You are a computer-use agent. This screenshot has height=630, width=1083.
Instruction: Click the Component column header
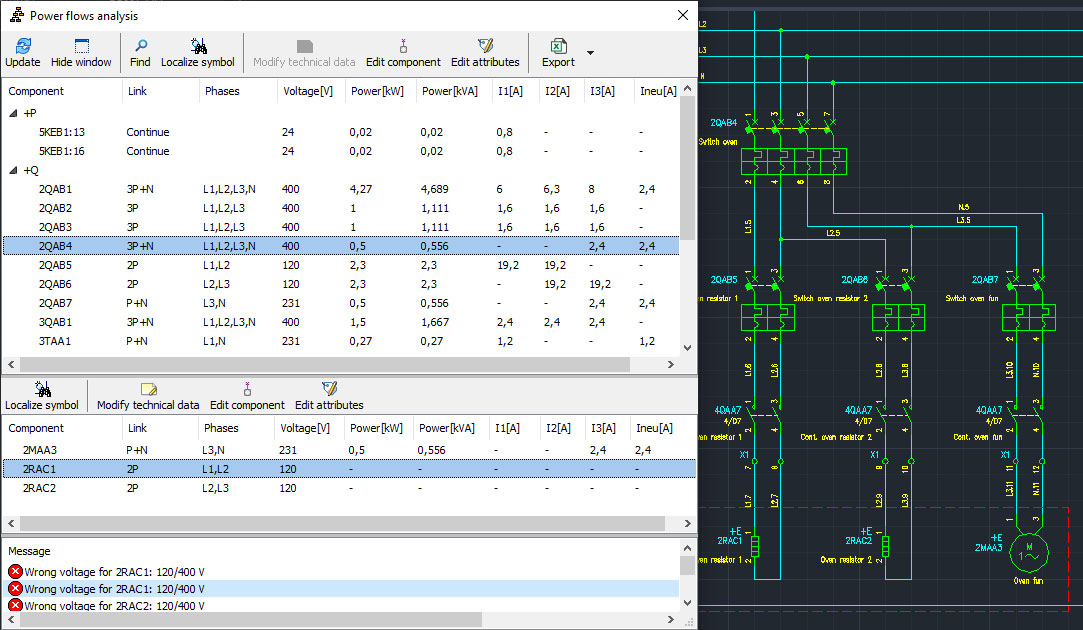(36, 91)
